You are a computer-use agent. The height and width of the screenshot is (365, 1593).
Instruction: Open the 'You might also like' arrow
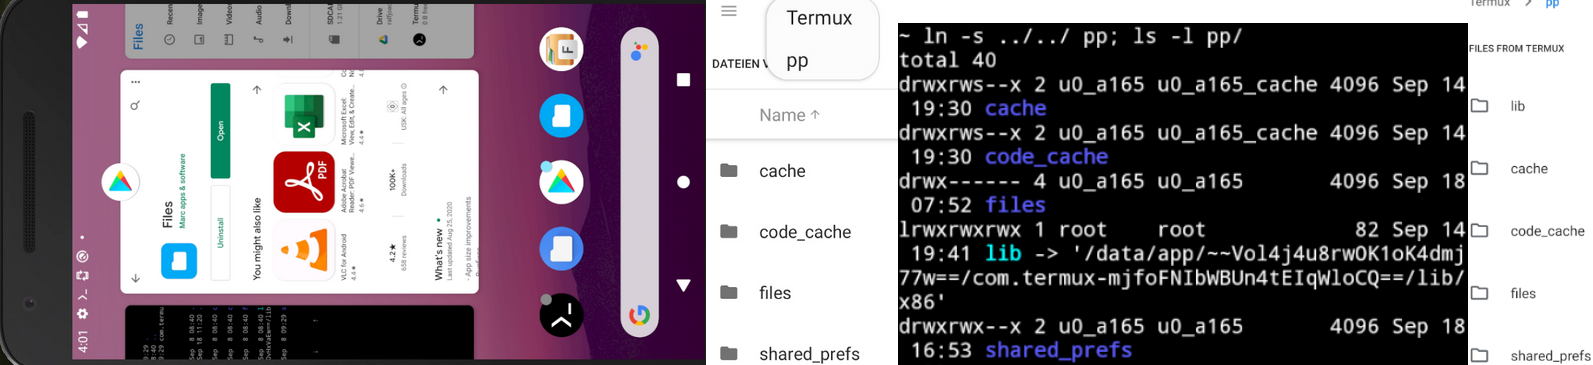tap(257, 90)
